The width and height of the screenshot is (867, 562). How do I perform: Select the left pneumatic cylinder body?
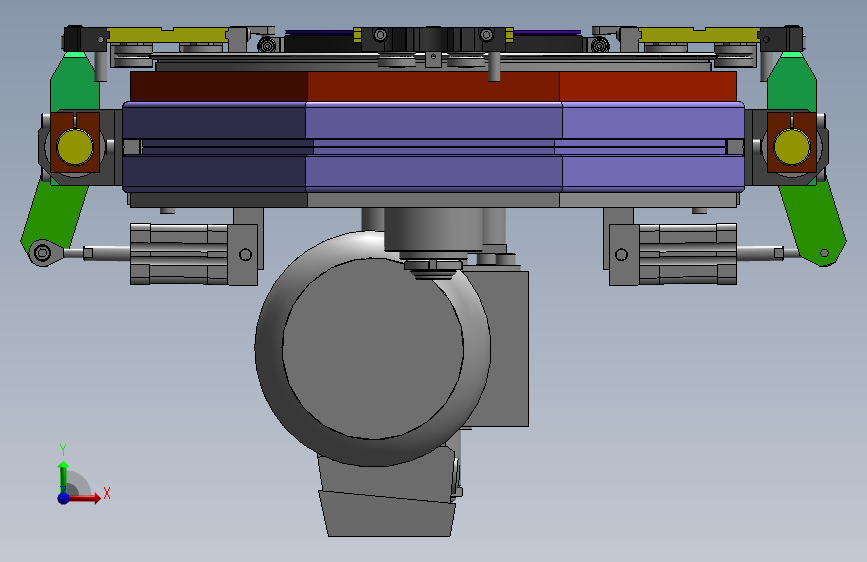pyautogui.click(x=180, y=254)
